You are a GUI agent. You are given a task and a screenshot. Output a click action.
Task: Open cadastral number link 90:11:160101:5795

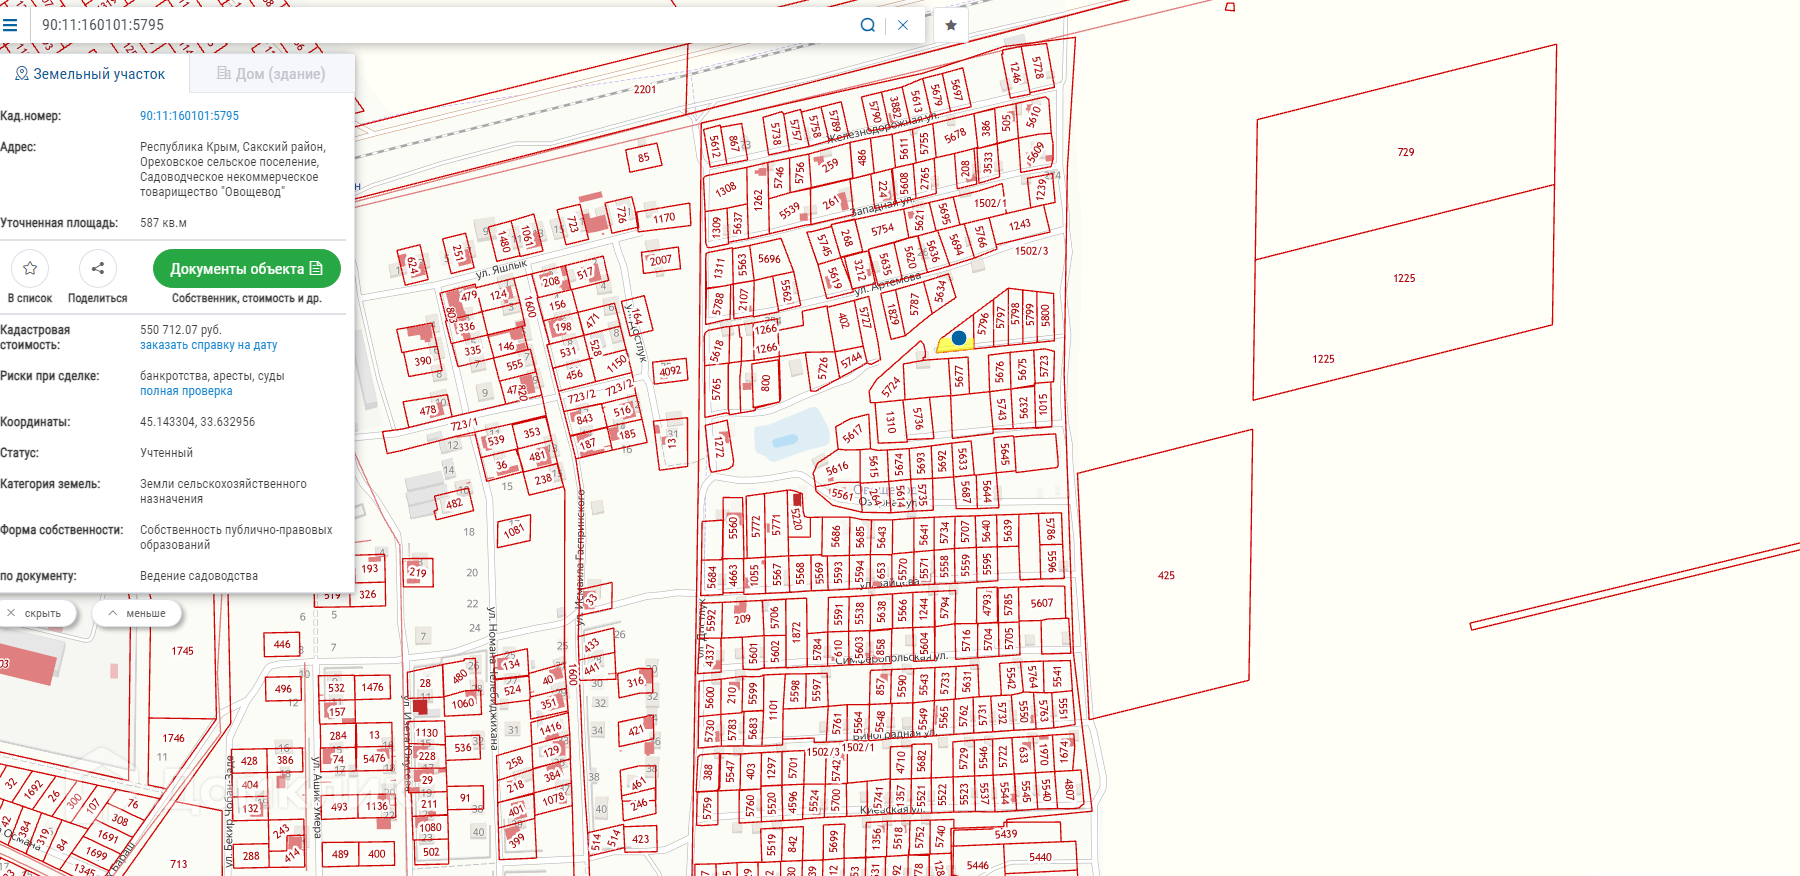pos(189,116)
